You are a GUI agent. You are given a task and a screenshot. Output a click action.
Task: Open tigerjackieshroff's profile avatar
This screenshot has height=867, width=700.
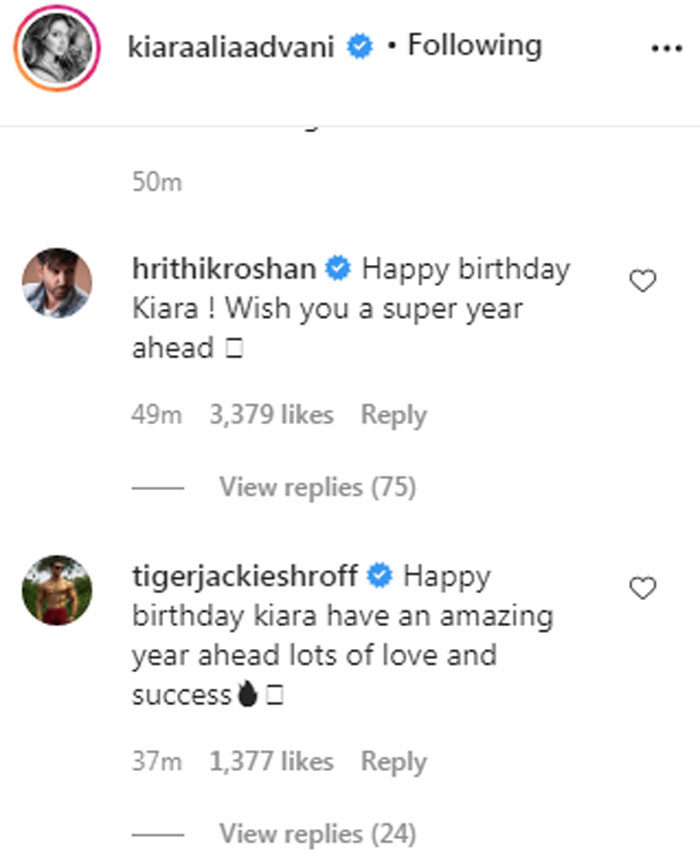coord(57,589)
